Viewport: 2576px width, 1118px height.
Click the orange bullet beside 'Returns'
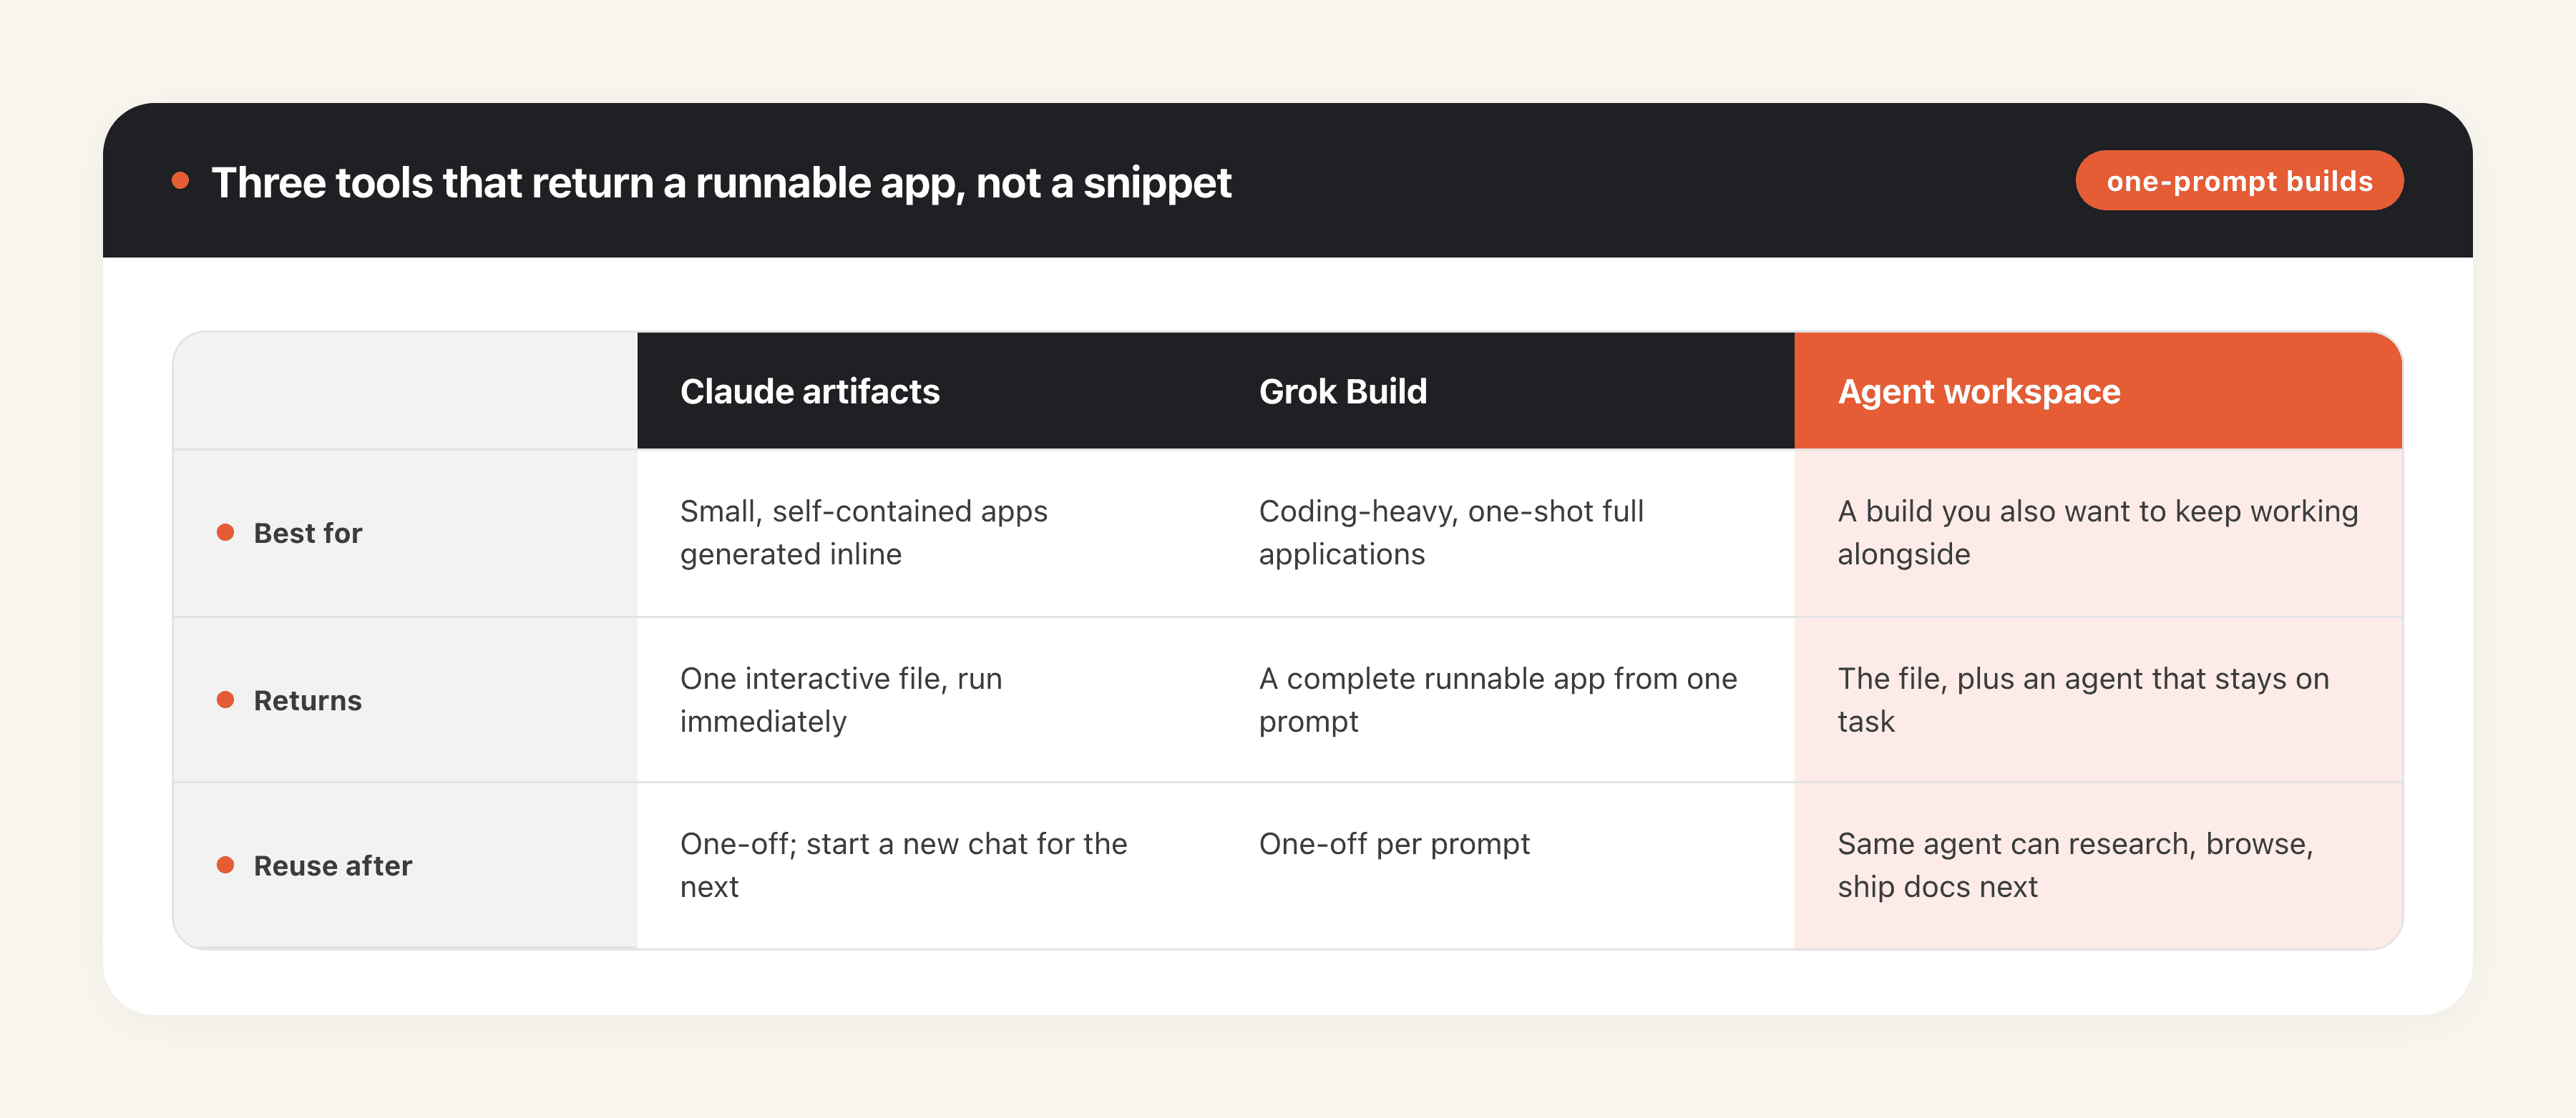click(x=226, y=699)
